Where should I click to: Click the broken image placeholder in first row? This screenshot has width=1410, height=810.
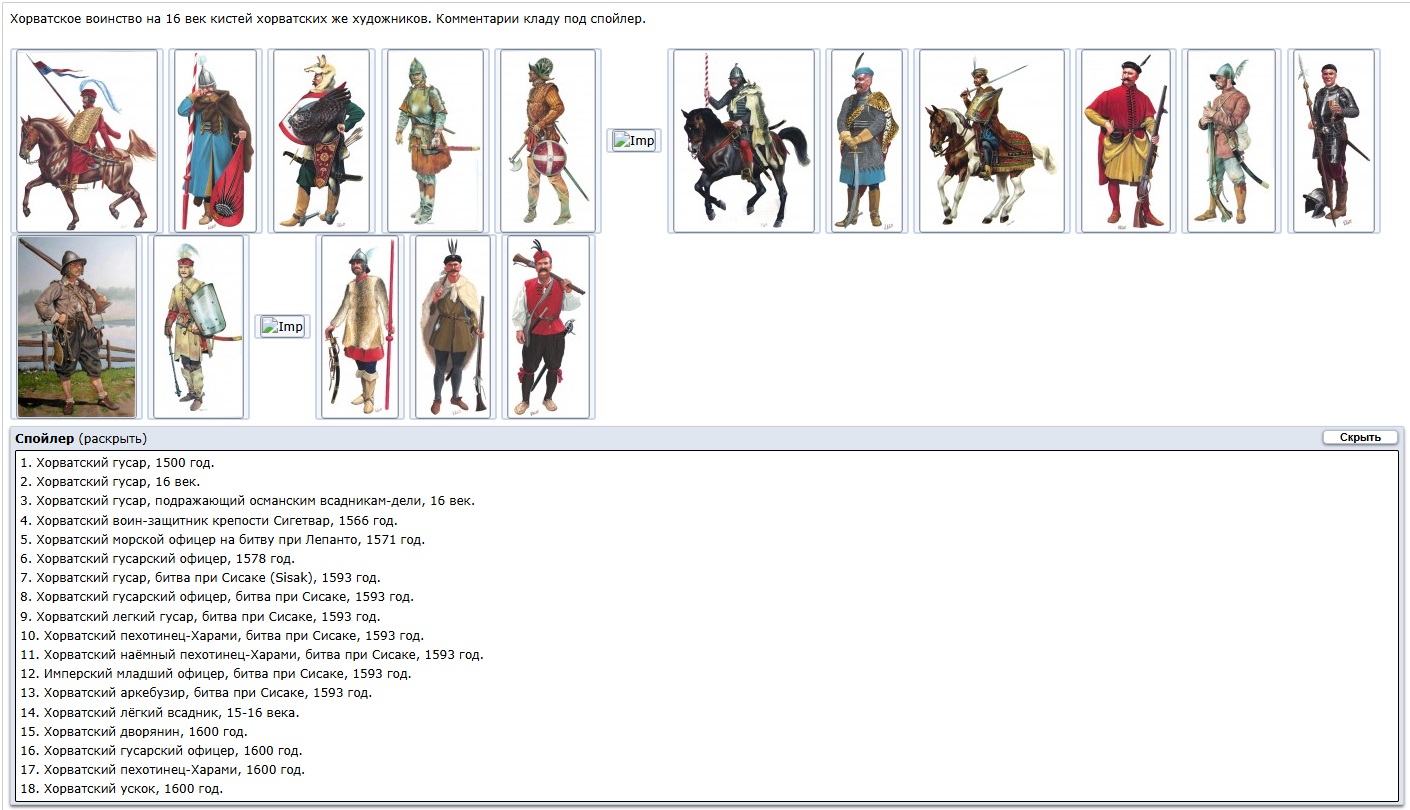pyautogui.click(x=633, y=141)
